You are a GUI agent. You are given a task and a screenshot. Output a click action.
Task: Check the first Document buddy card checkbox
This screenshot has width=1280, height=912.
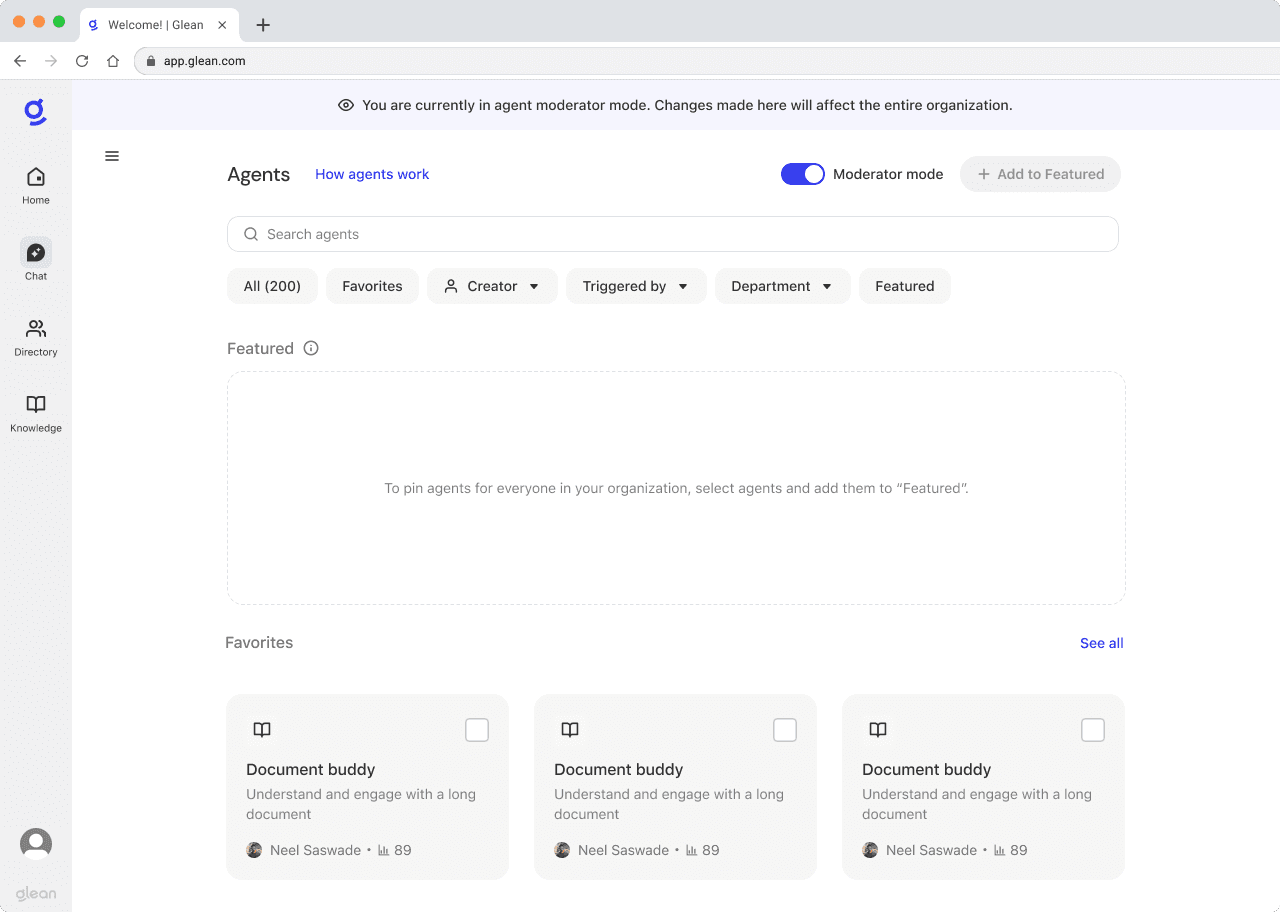[x=477, y=730]
